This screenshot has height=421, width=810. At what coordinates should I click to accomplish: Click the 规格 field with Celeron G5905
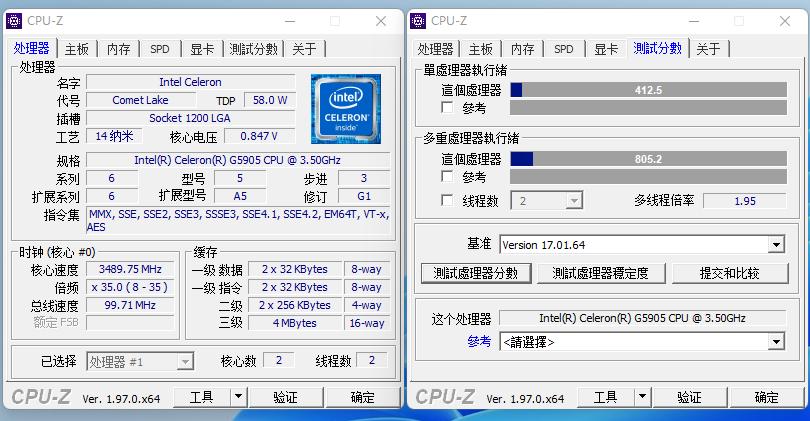coord(238,160)
